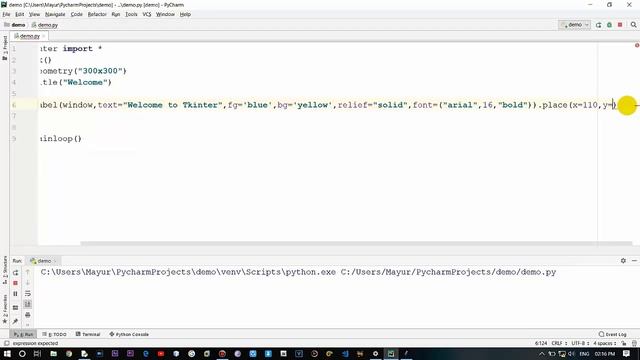
Task: Pause output in the Run panel
Action: [16, 294]
